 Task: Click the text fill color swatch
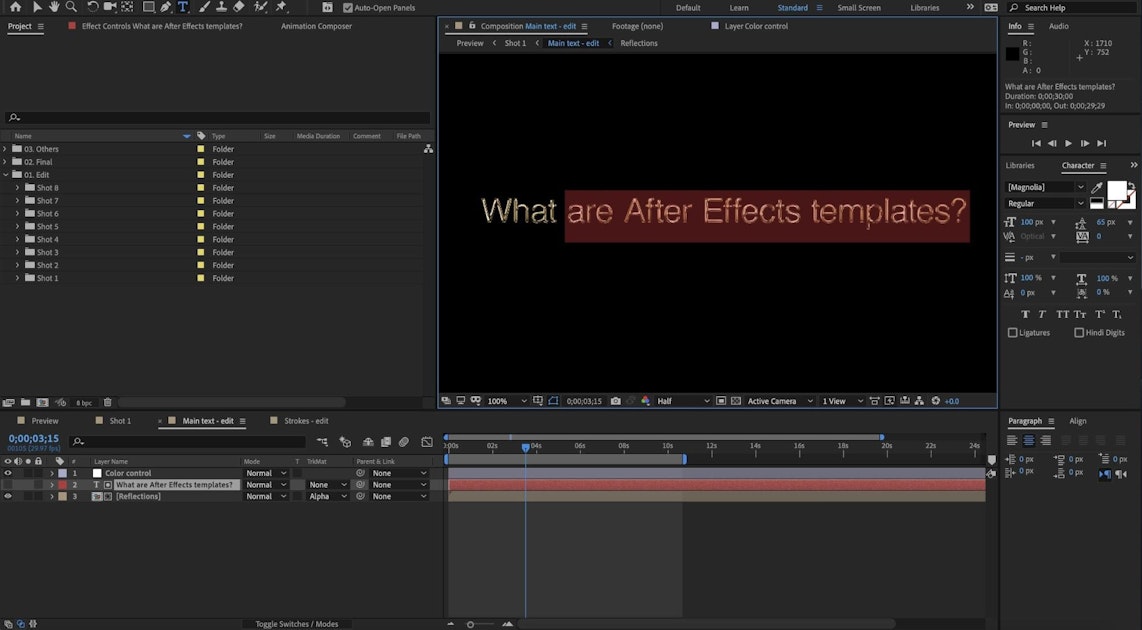1117,190
